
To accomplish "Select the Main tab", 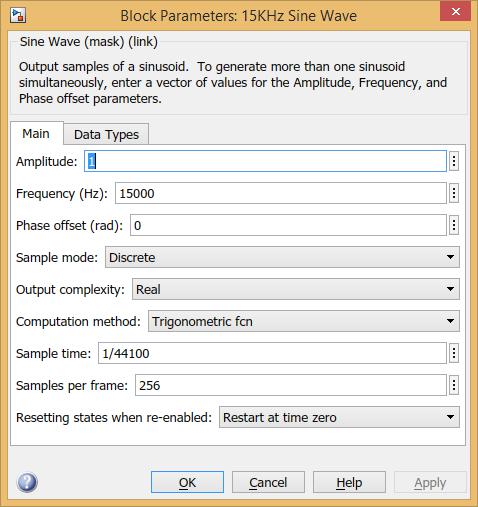I will (x=36, y=133).
